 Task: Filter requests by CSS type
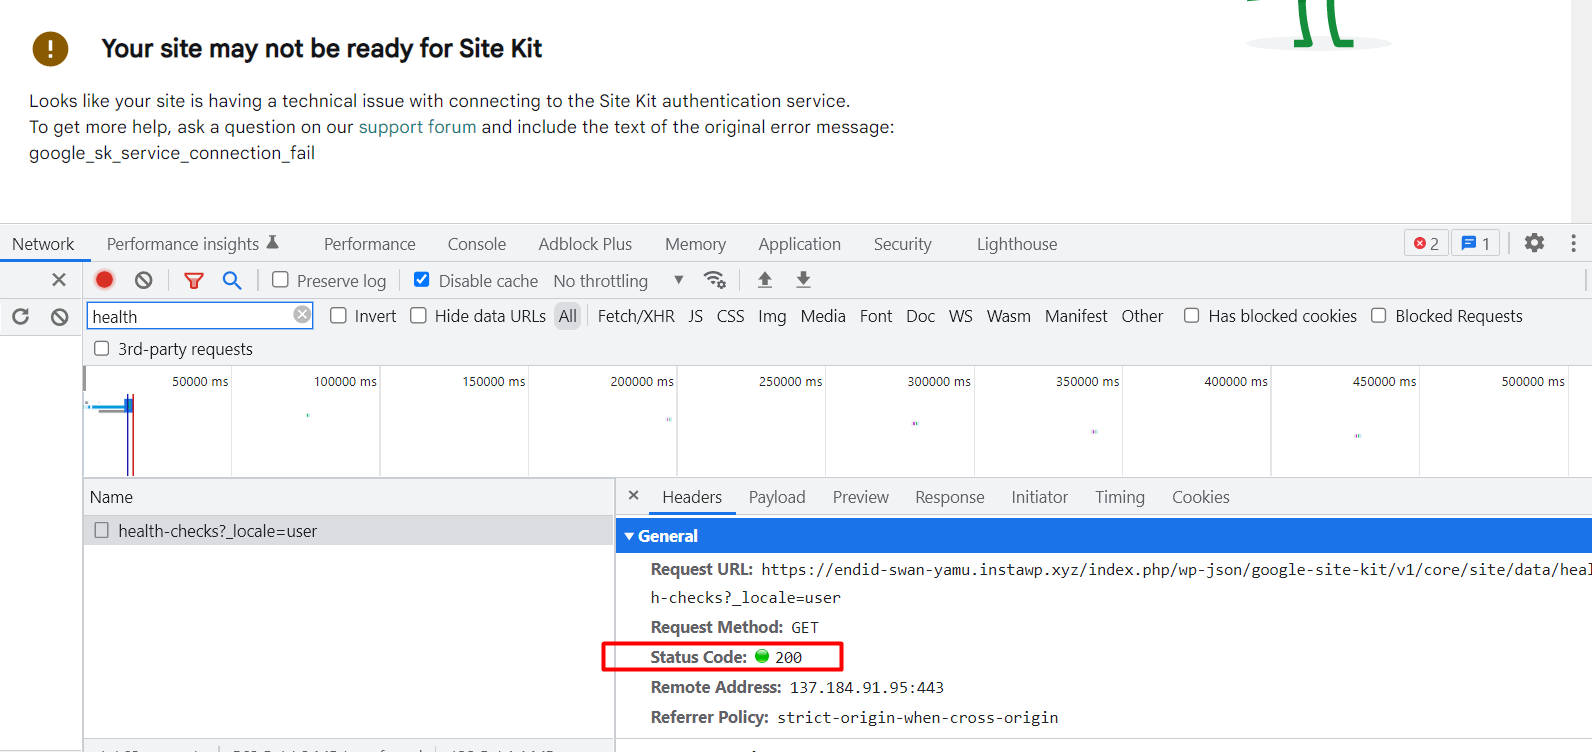pos(731,316)
